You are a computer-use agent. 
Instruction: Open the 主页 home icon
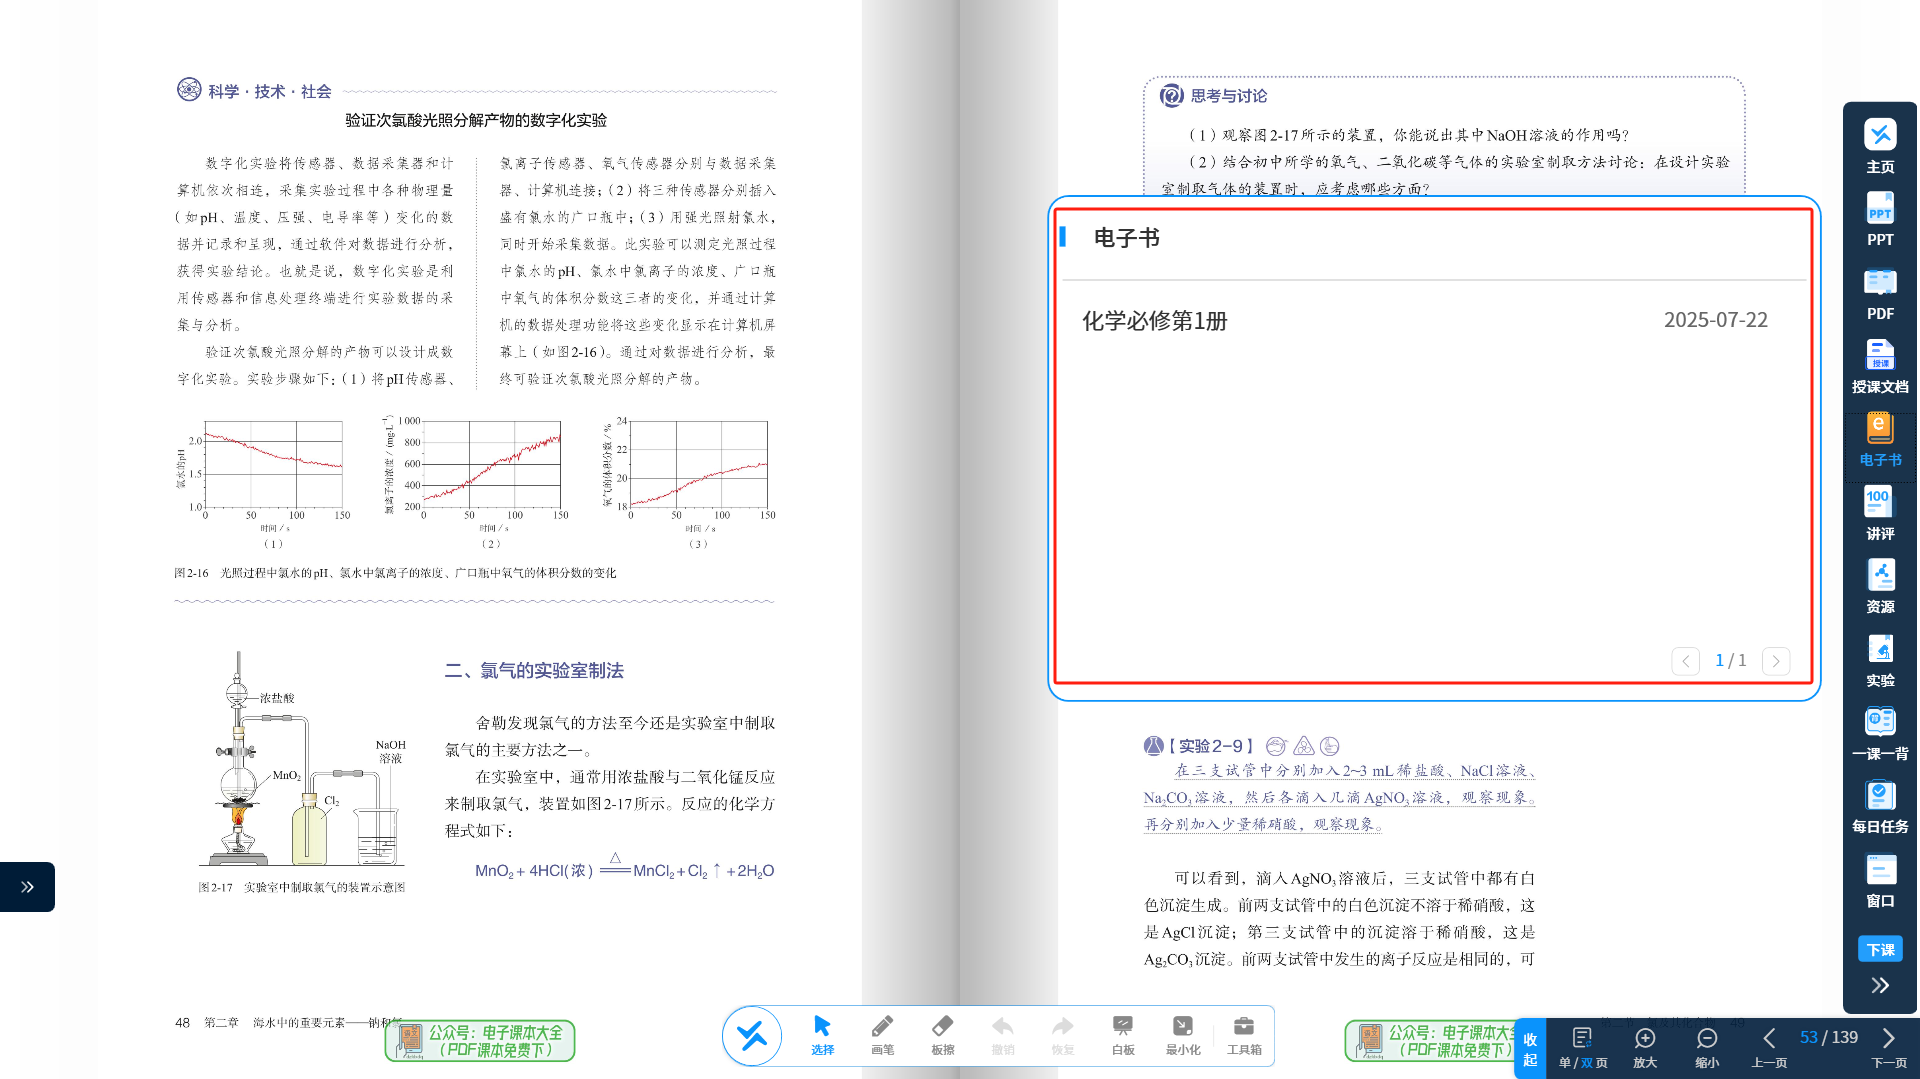1880,146
